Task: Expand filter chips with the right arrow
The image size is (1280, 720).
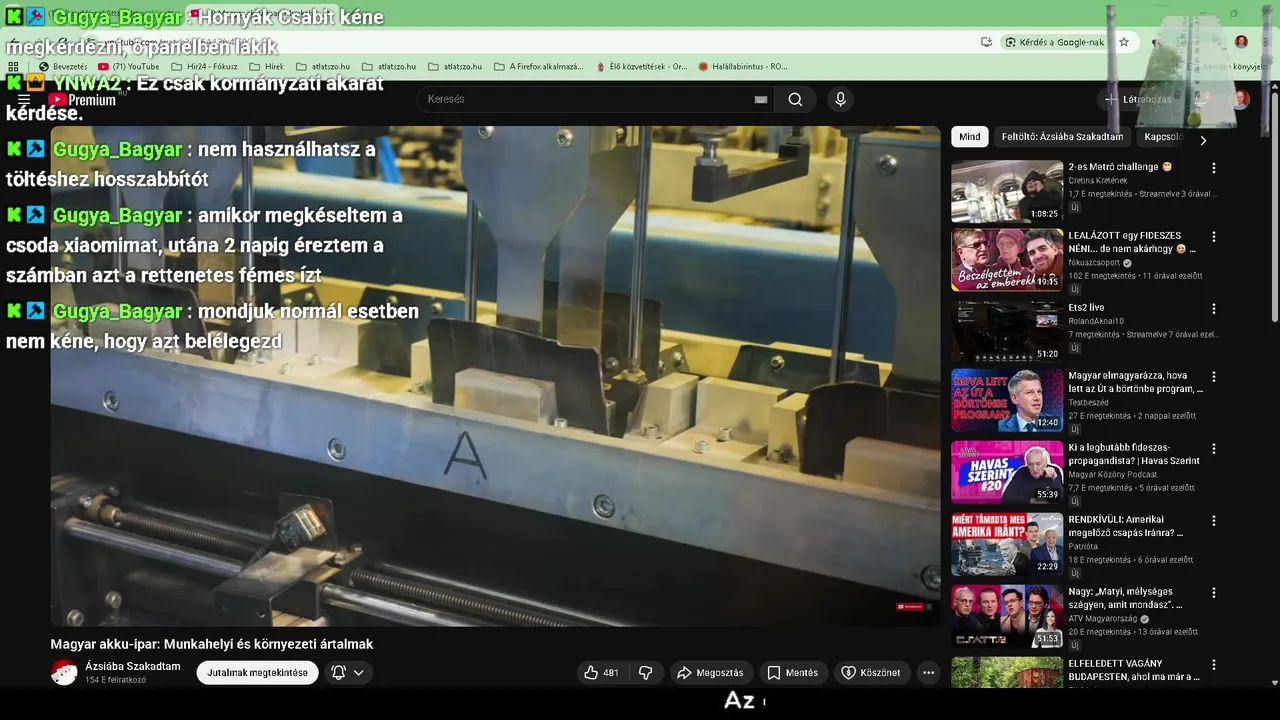Action: pyautogui.click(x=1203, y=141)
